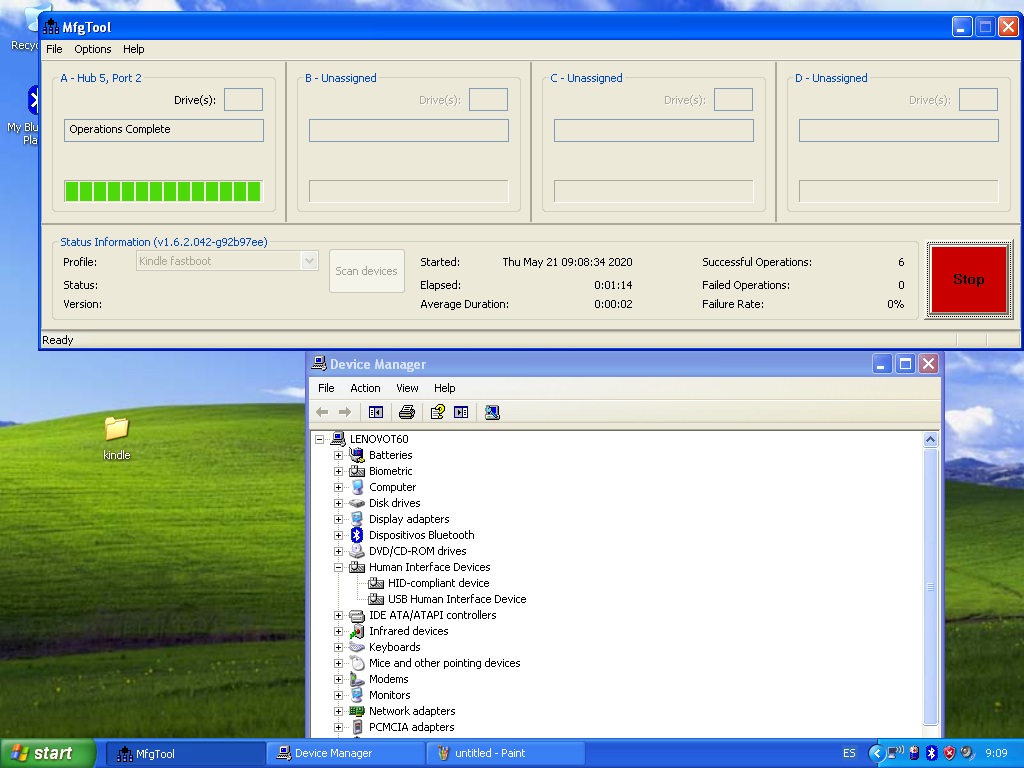Open the Action menu in Device Manager

pos(365,388)
